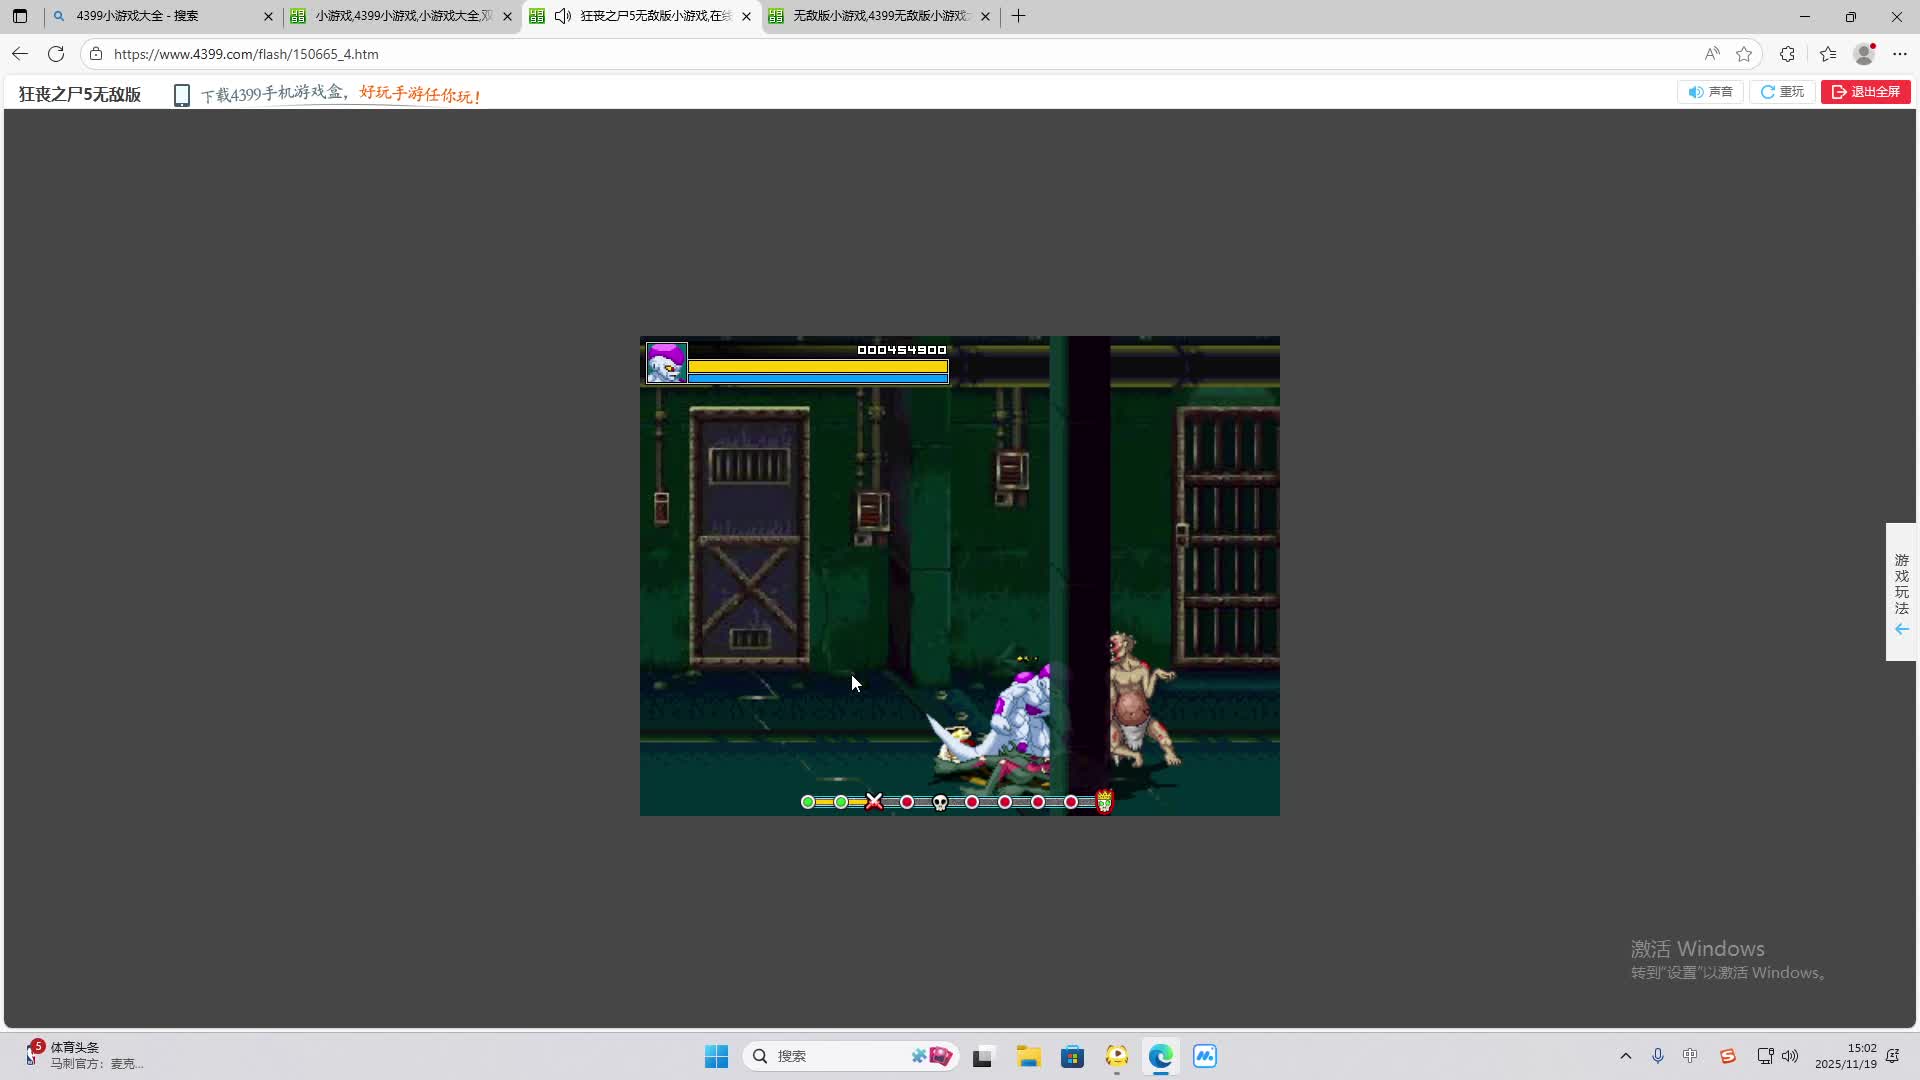Expand hidden system tray icons chevron

tap(1625, 1056)
